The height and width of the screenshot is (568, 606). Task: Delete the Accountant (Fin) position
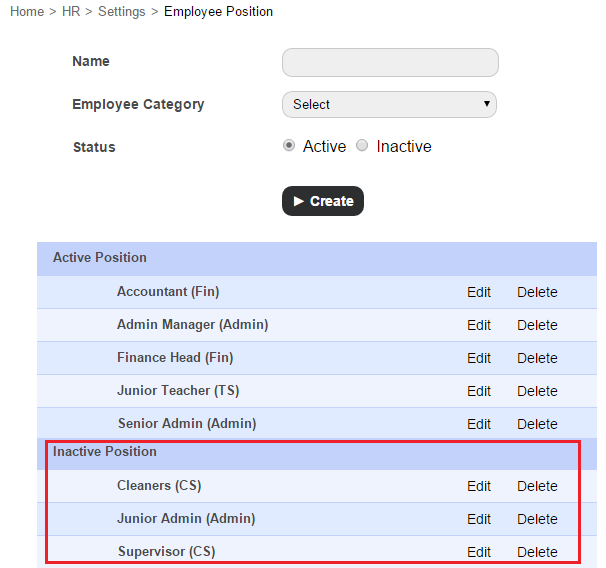click(537, 292)
